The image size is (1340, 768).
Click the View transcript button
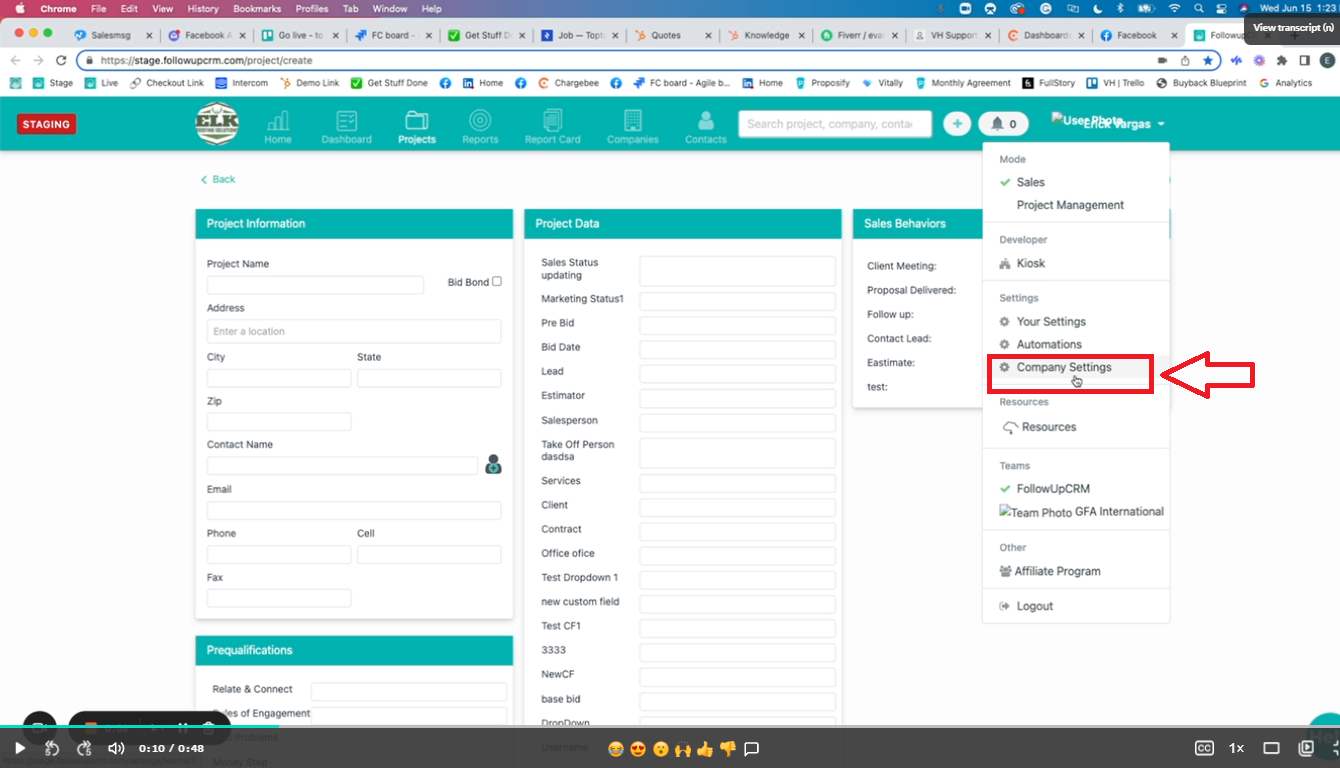(x=1292, y=28)
